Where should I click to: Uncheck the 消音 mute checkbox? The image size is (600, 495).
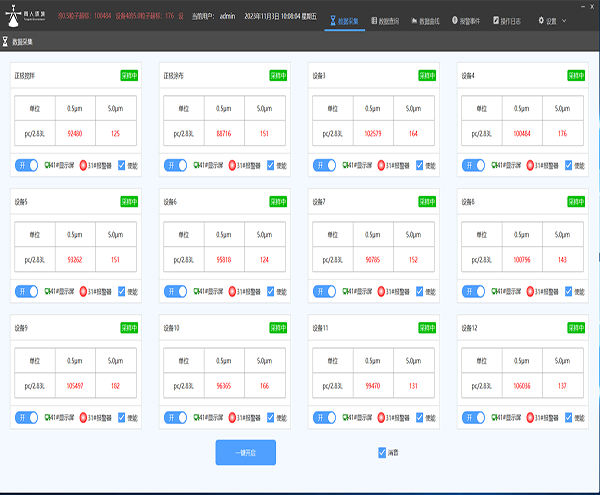click(382, 453)
